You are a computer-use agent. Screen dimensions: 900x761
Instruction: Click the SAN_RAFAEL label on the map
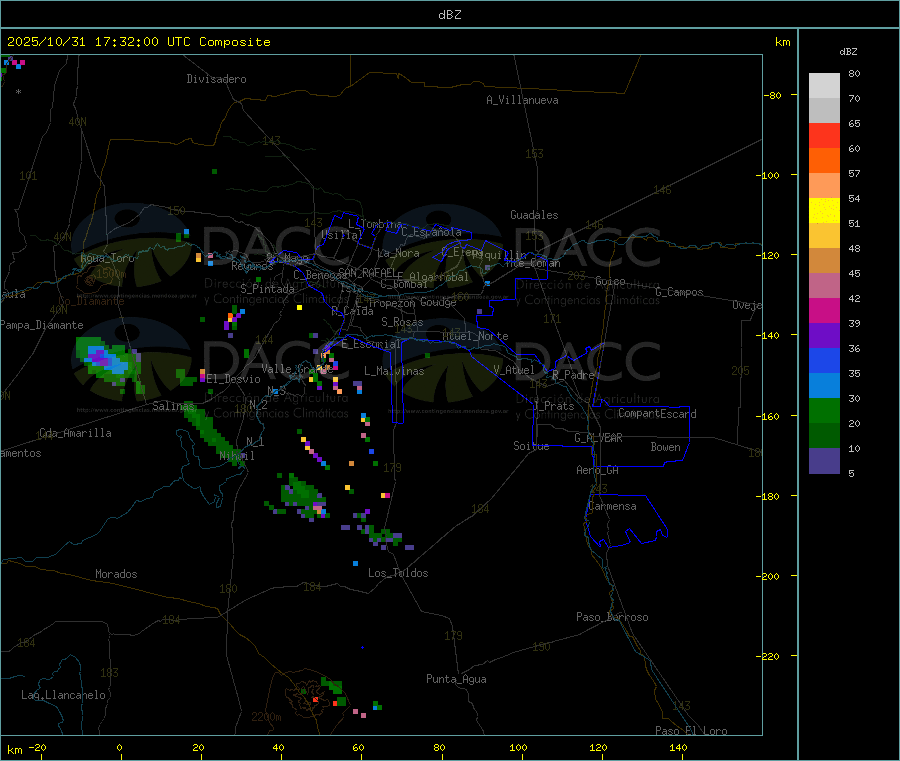(367, 272)
